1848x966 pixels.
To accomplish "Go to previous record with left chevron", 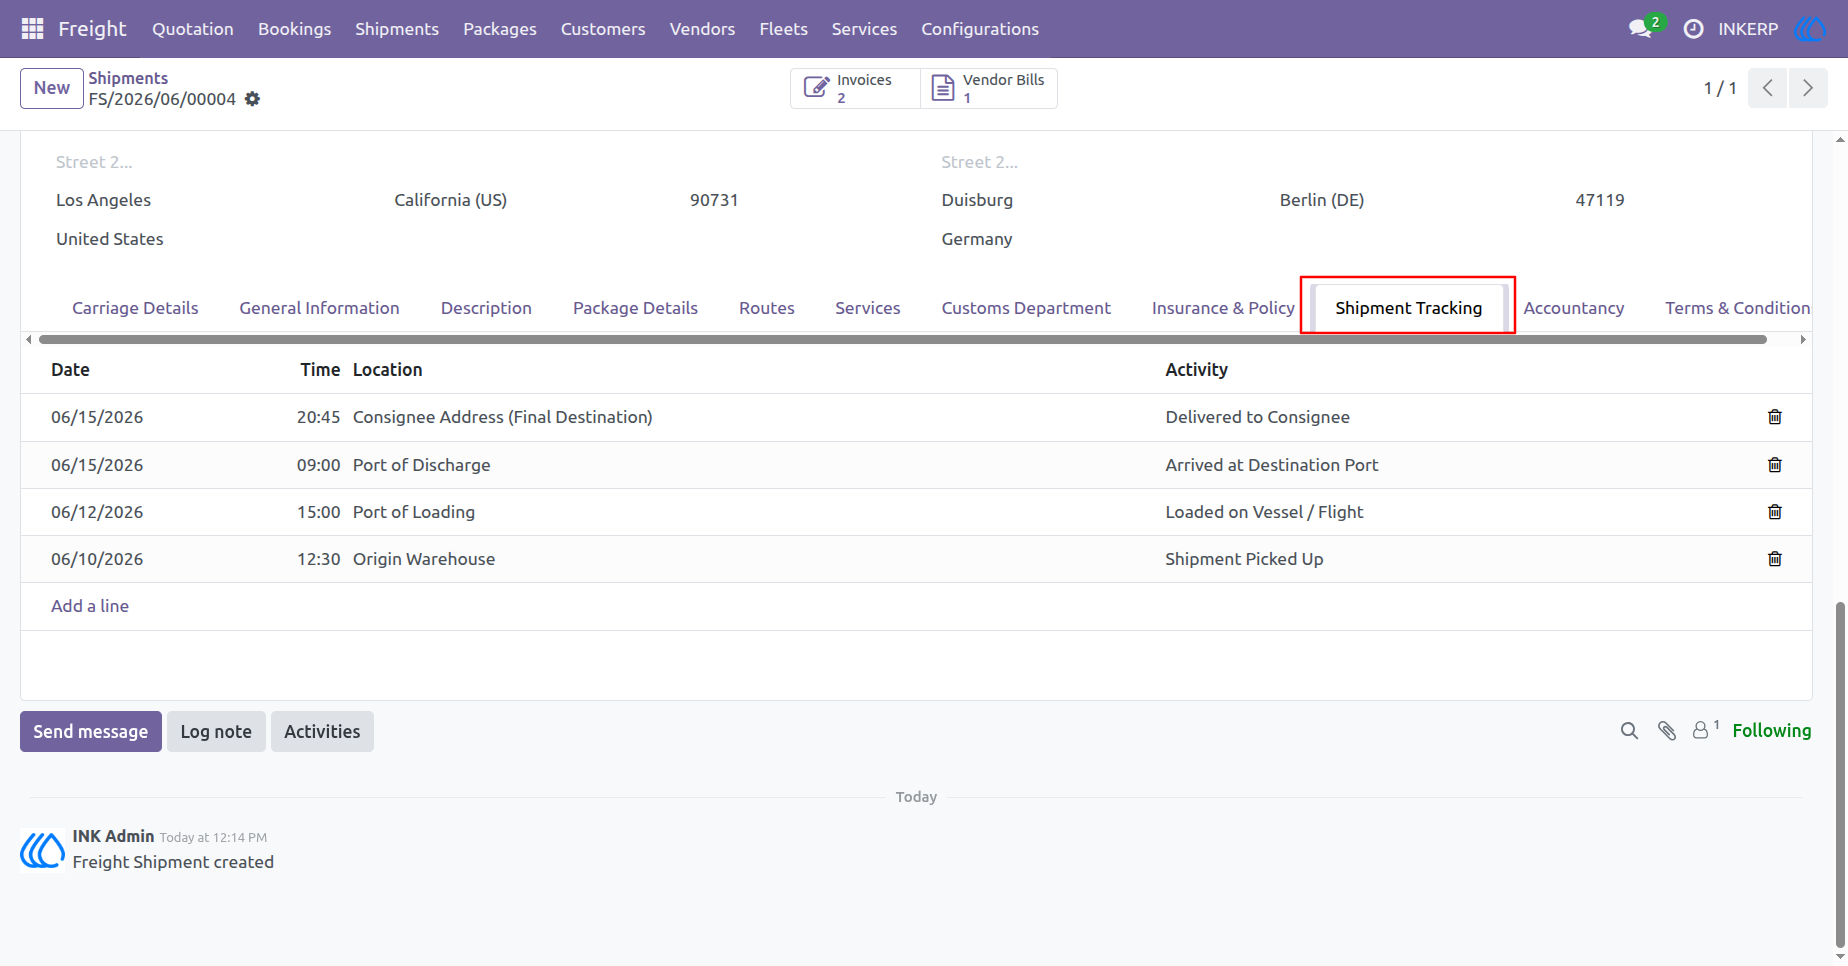I will coord(1767,88).
